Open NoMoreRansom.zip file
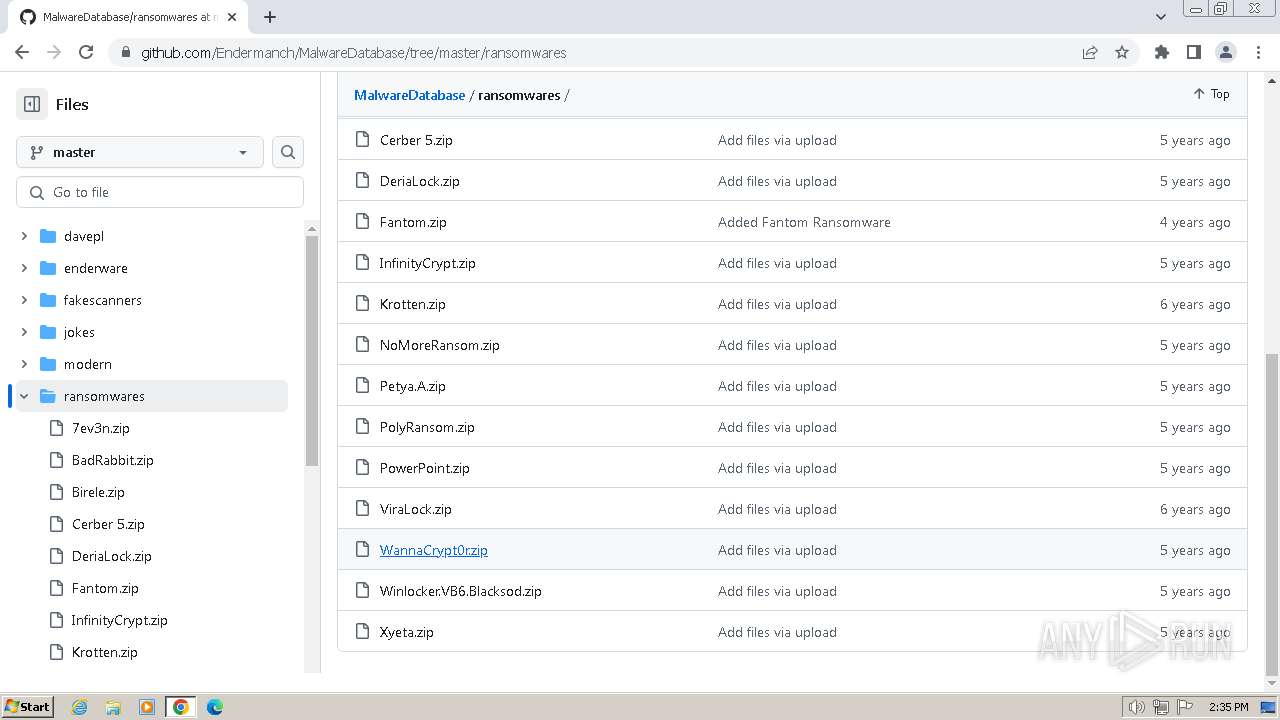This screenshot has width=1280, height=720. (439, 345)
